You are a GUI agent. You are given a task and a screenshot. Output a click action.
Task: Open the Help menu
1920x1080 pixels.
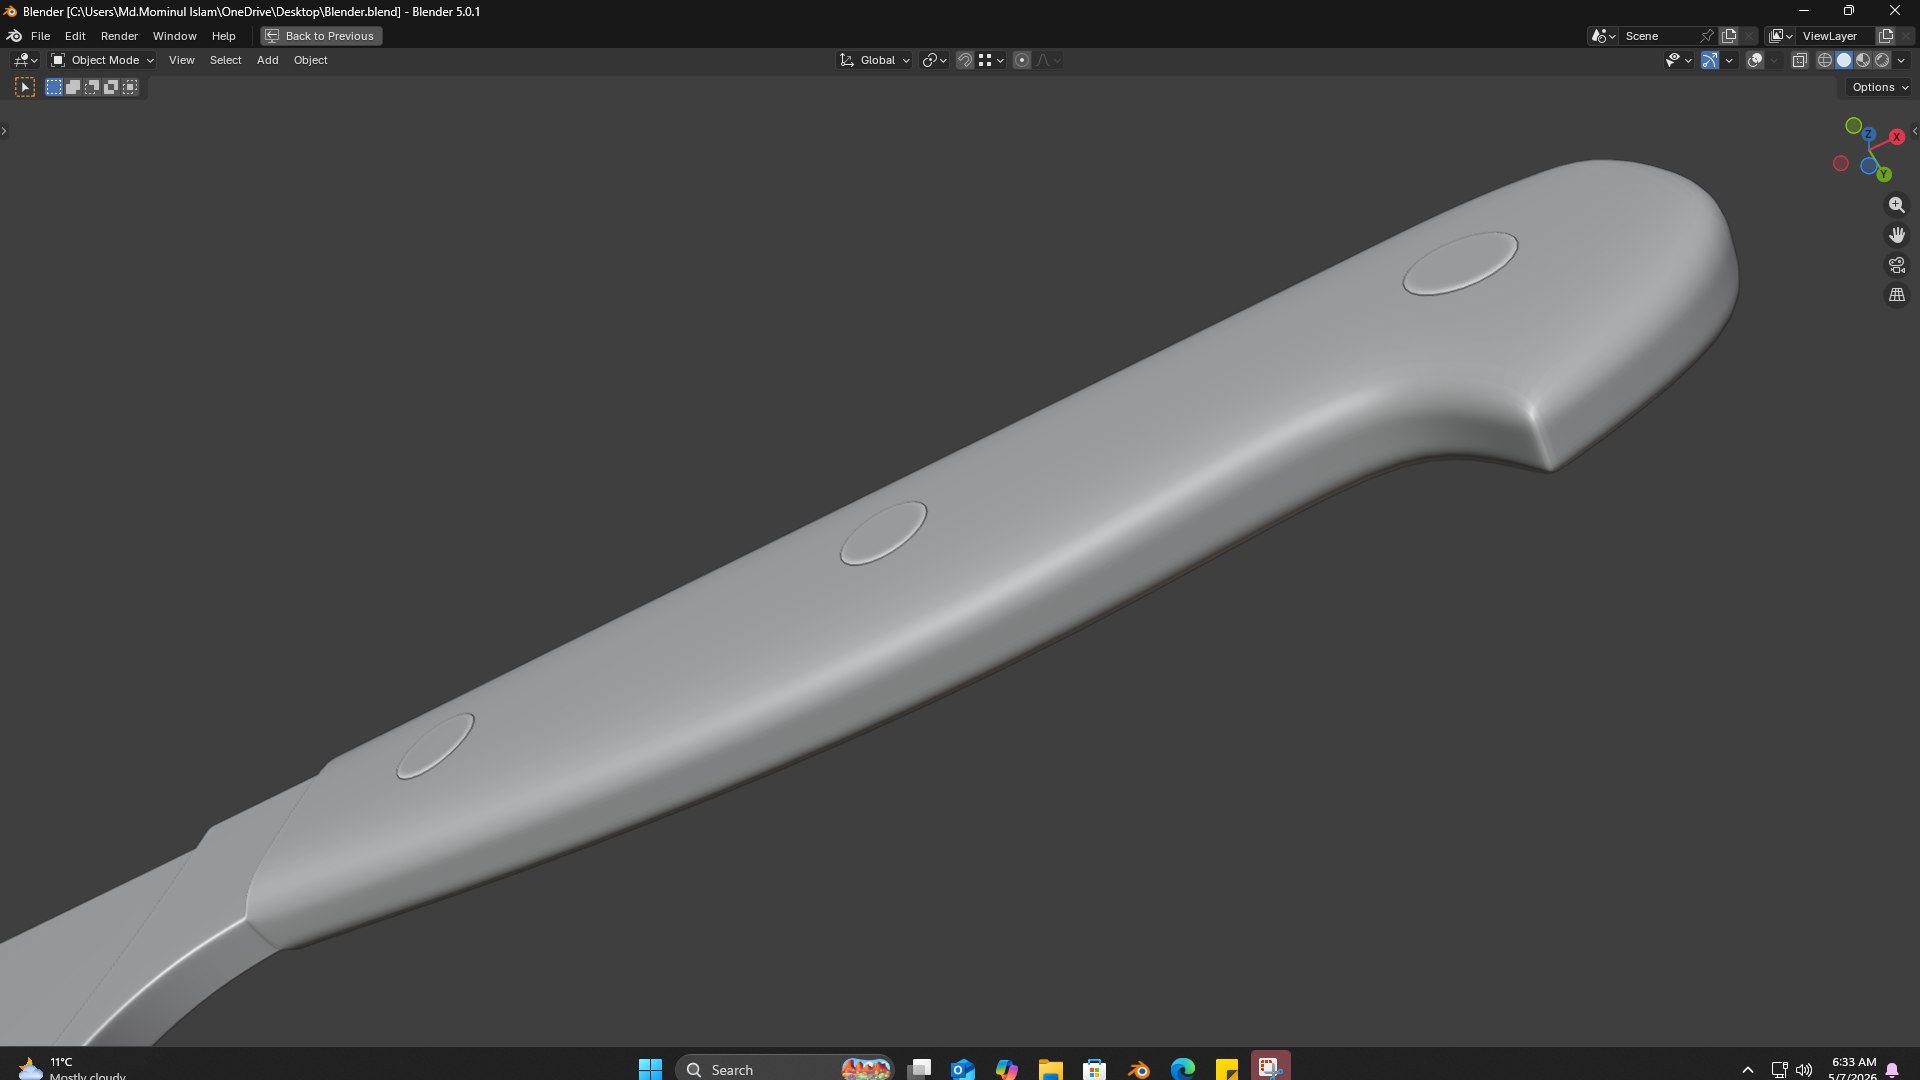point(223,36)
